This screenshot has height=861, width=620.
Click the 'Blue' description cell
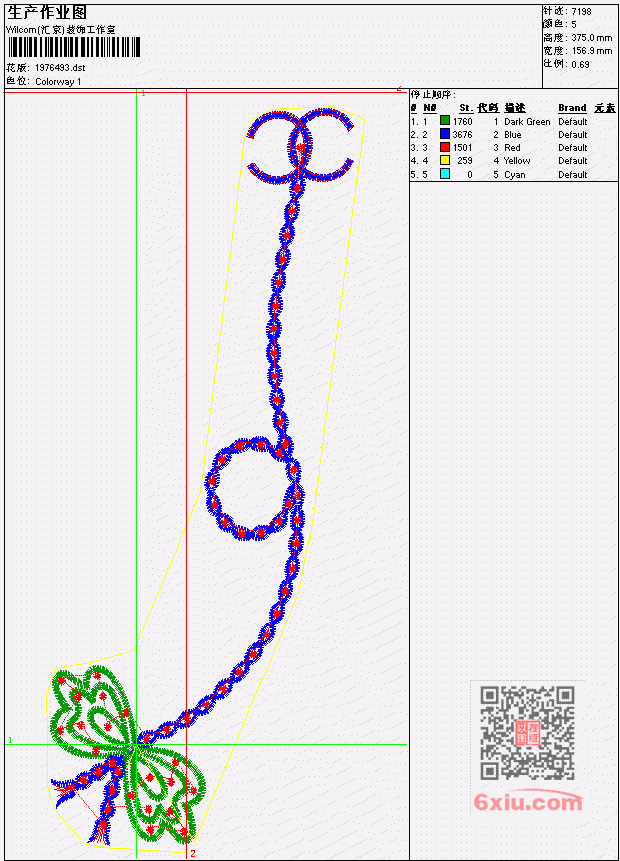(512, 135)
